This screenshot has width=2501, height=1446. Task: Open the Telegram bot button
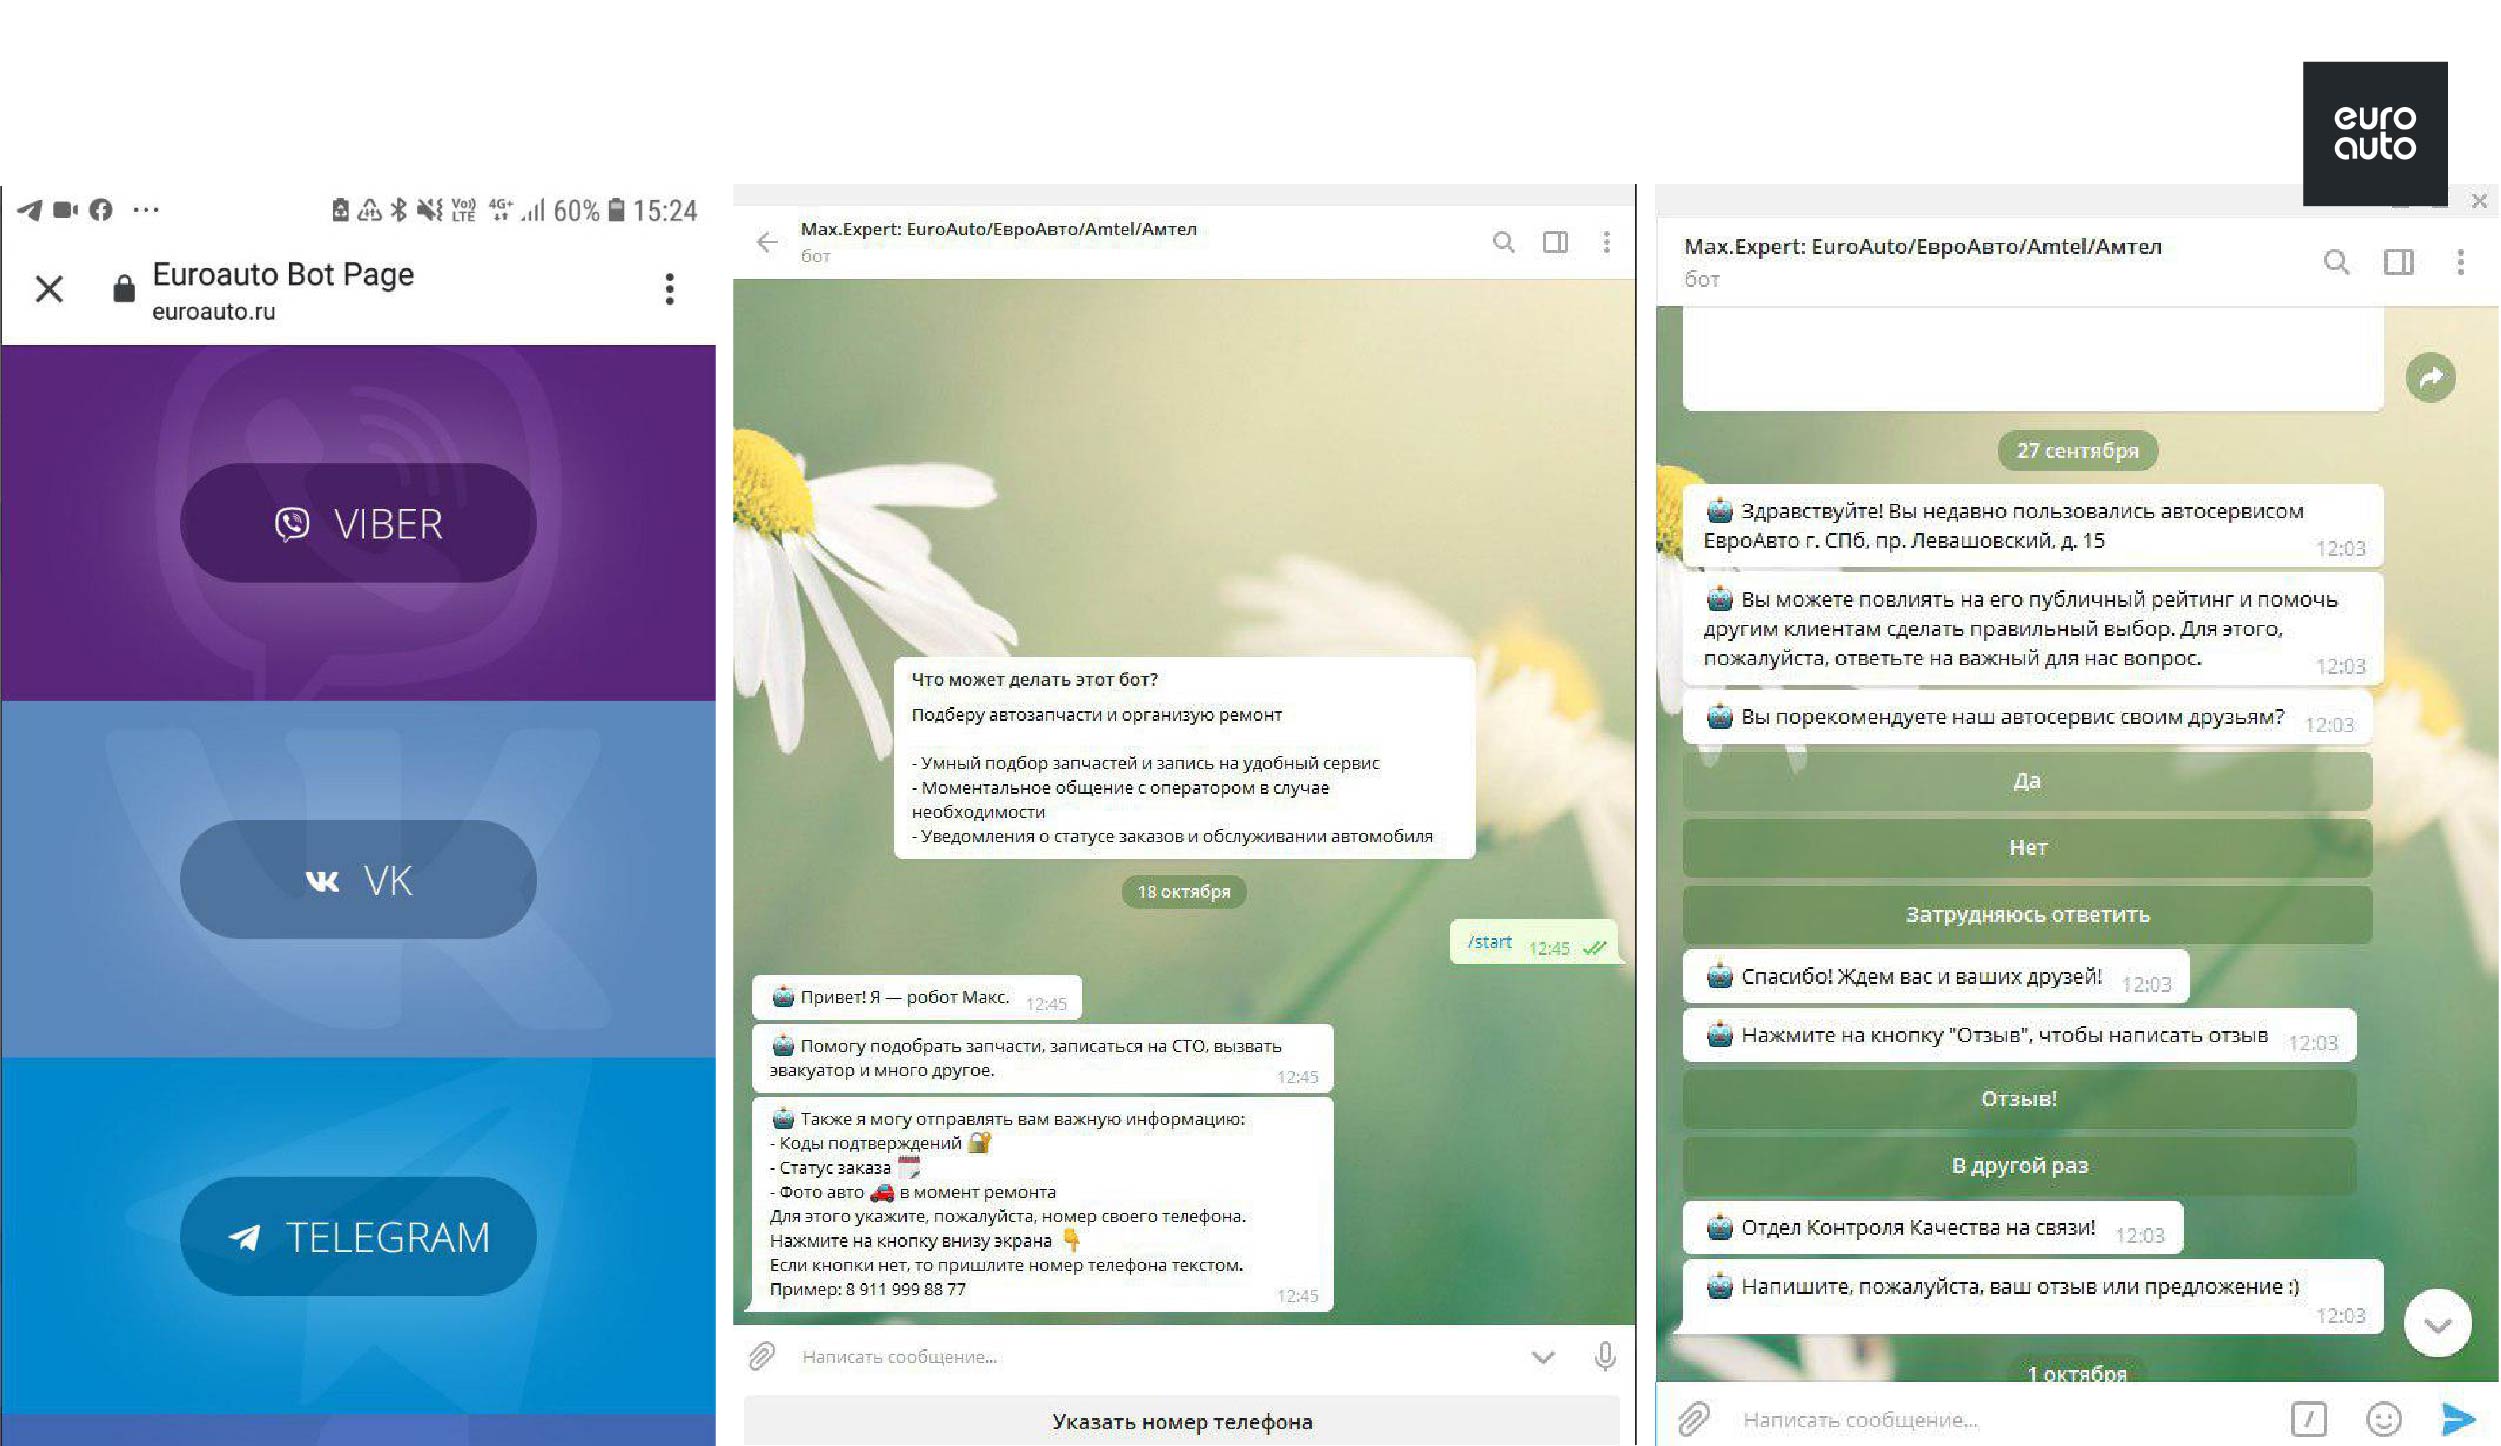pos(358,1237)
